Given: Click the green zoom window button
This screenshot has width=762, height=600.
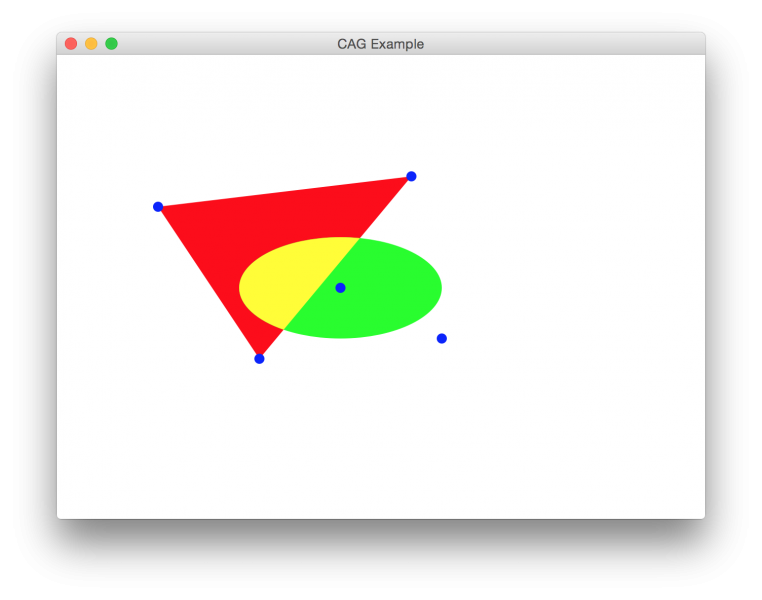Looking at the screenshot, I should [x=112, y=44].
